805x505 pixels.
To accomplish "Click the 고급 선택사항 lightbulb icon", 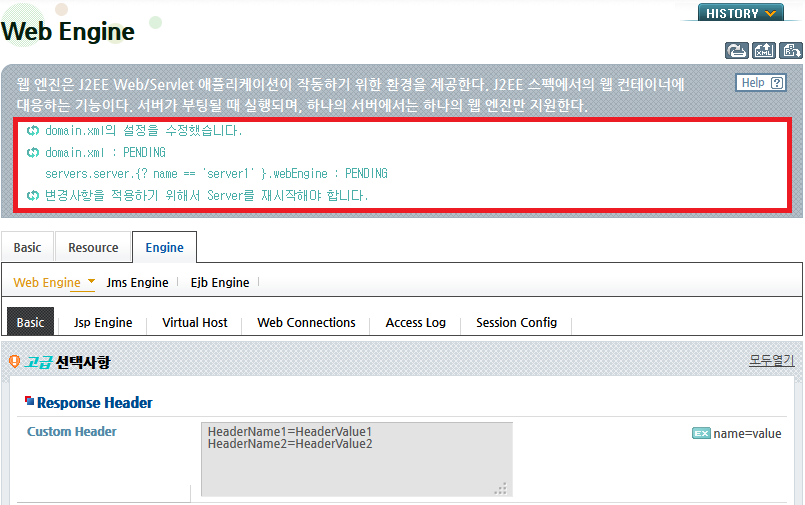I will tap(14, 362).
